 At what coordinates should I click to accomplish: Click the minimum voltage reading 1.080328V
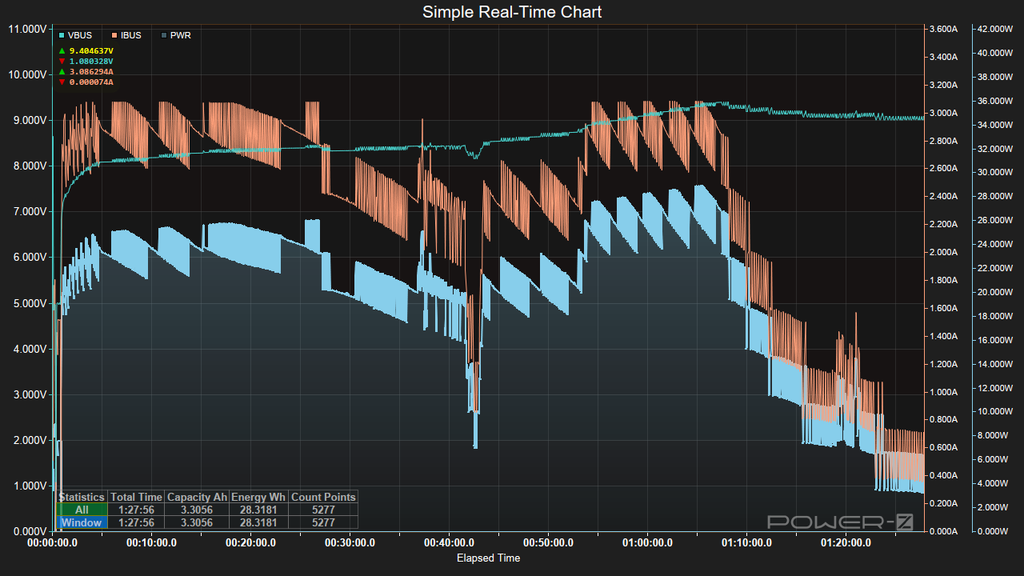click(91, 61)
